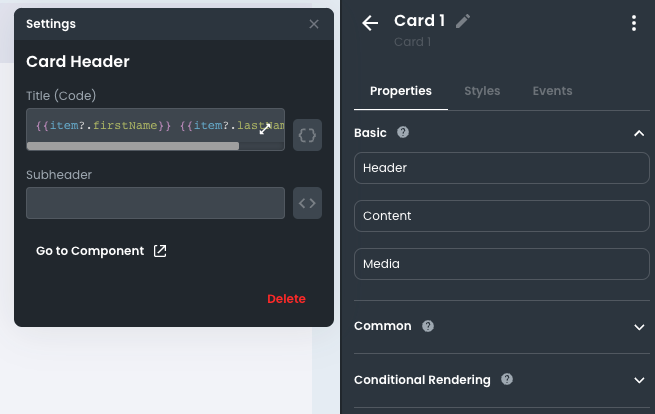Switch to the Events tab
Image resolution: width=655 pixels, height=414 pixels.
point(552,91)
